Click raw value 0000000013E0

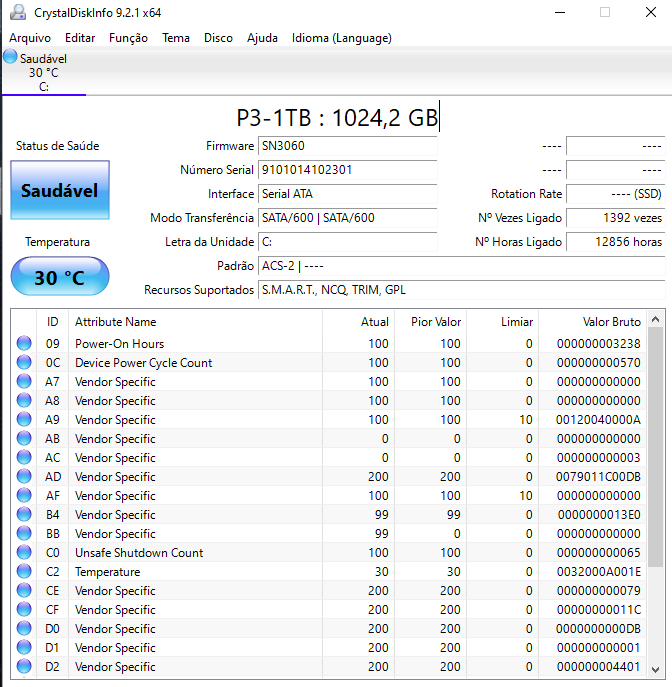click(598, 515)
